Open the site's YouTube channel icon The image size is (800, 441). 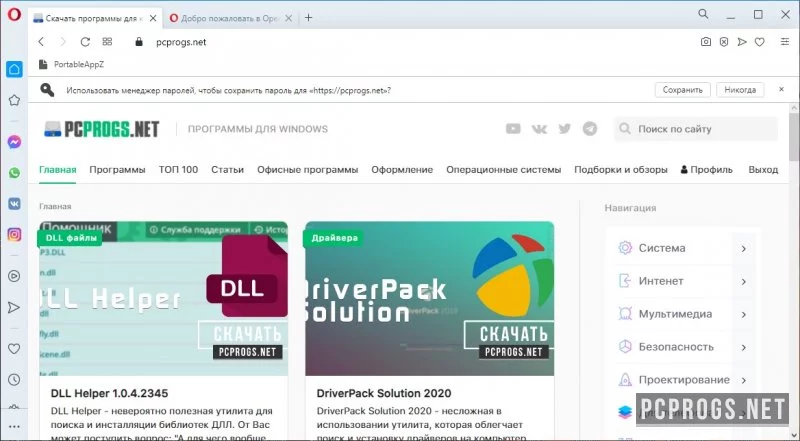[x=513, y=129]
